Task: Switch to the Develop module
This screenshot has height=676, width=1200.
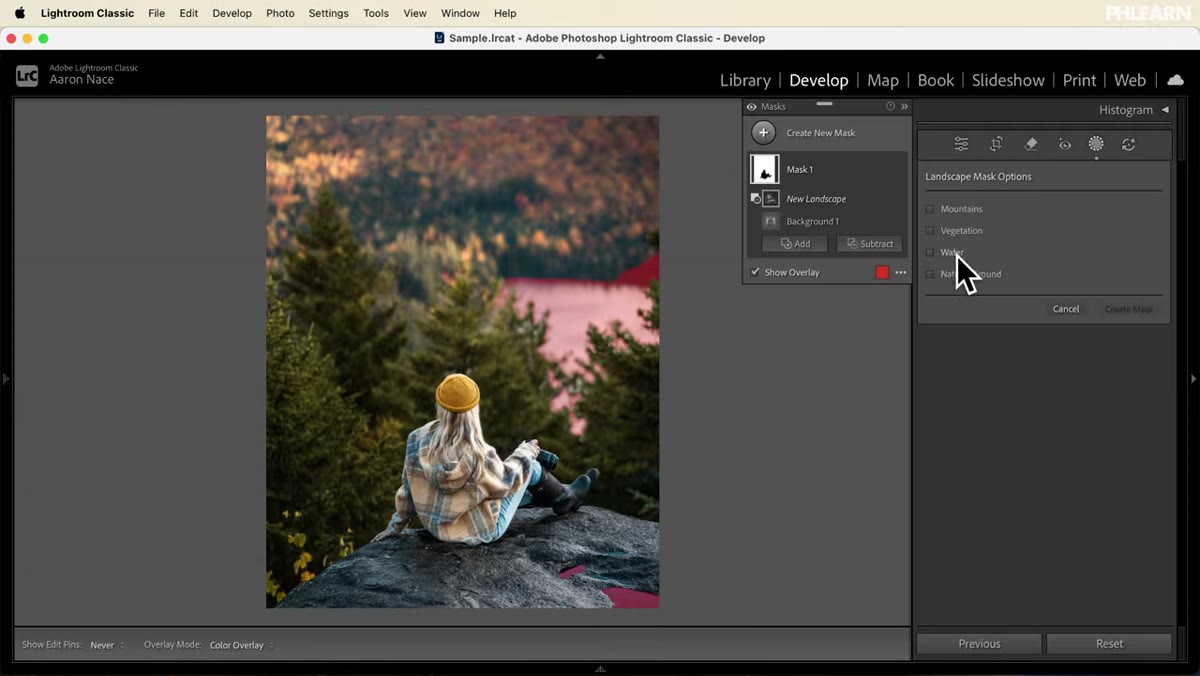Action: (x=818, y=80)
